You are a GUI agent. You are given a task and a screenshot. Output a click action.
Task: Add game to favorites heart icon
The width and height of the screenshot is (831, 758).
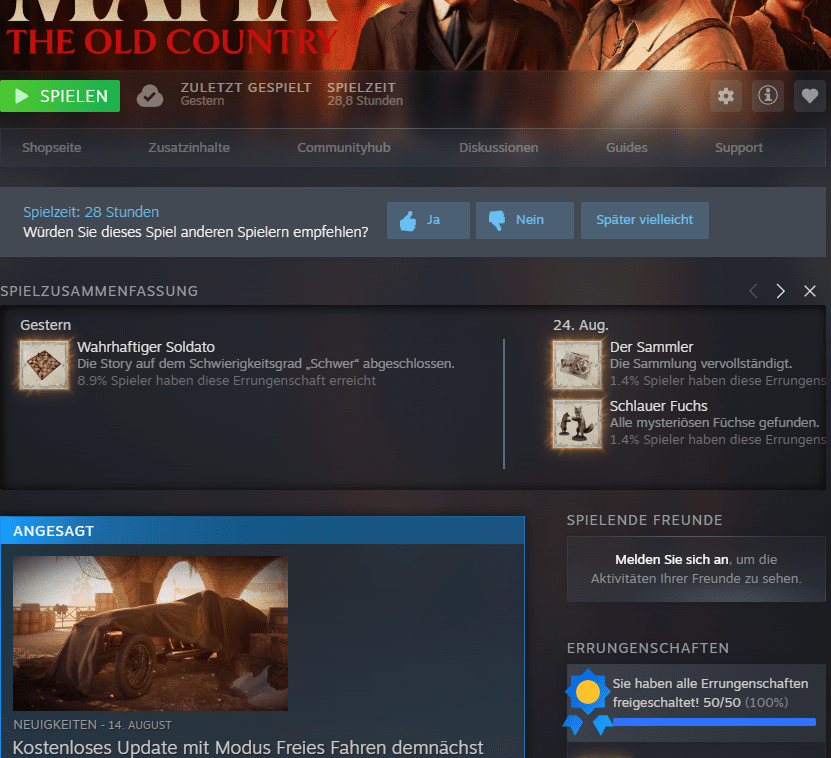tap(809, 96)
